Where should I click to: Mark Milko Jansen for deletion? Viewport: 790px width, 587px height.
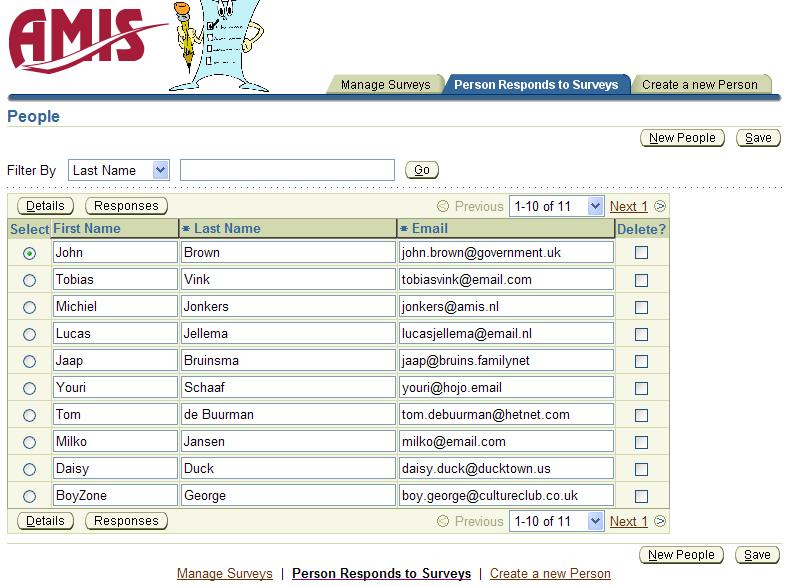click(641, 442)
